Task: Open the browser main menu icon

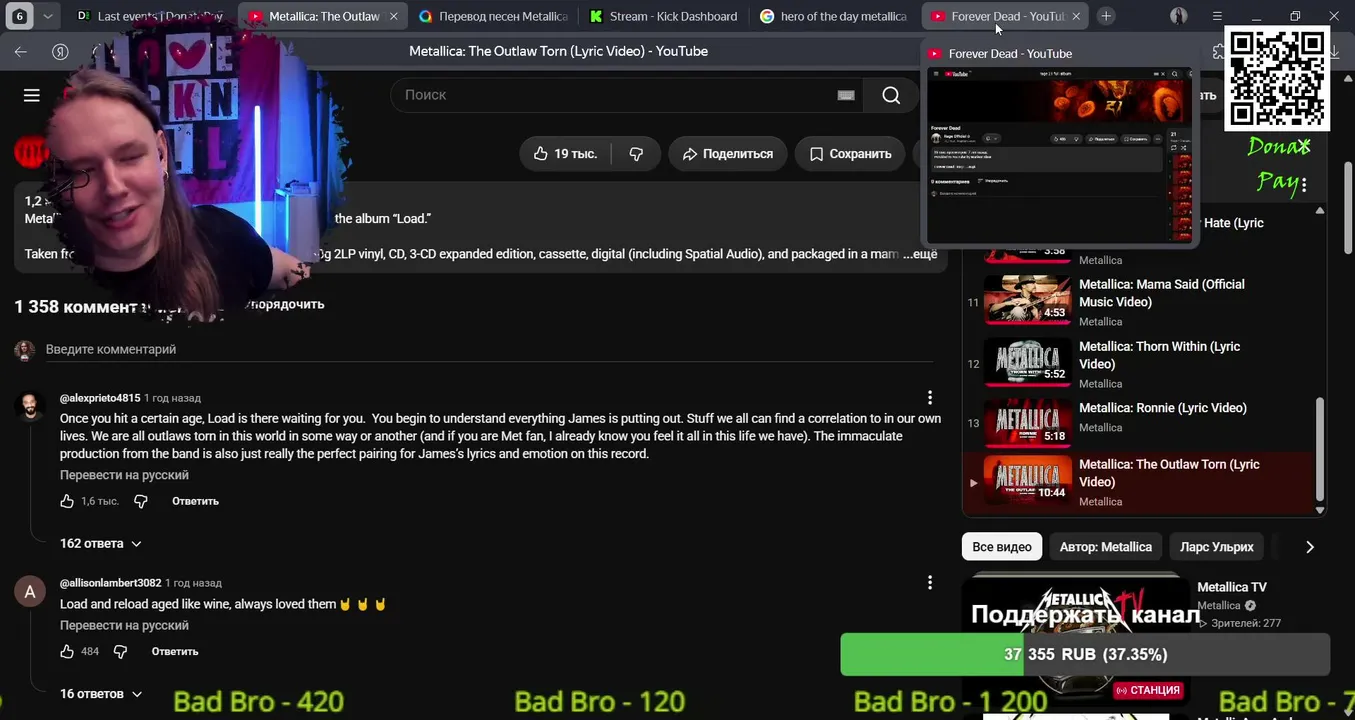Action: (x=1217, y=16)
